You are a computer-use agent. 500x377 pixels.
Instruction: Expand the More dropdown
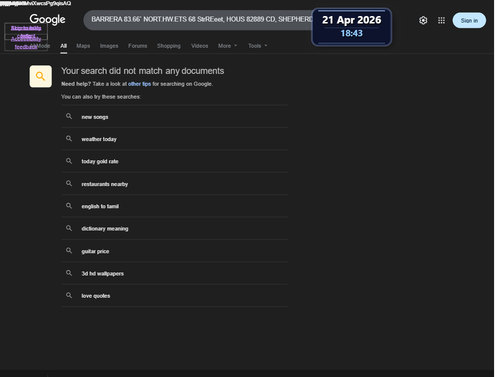click(x=227, y=46)
